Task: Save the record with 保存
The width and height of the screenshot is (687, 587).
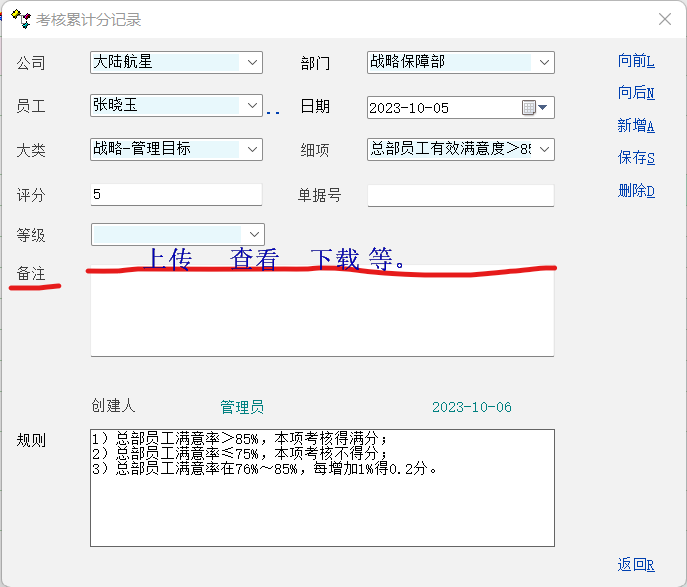Action: click(x=636, y=158)
